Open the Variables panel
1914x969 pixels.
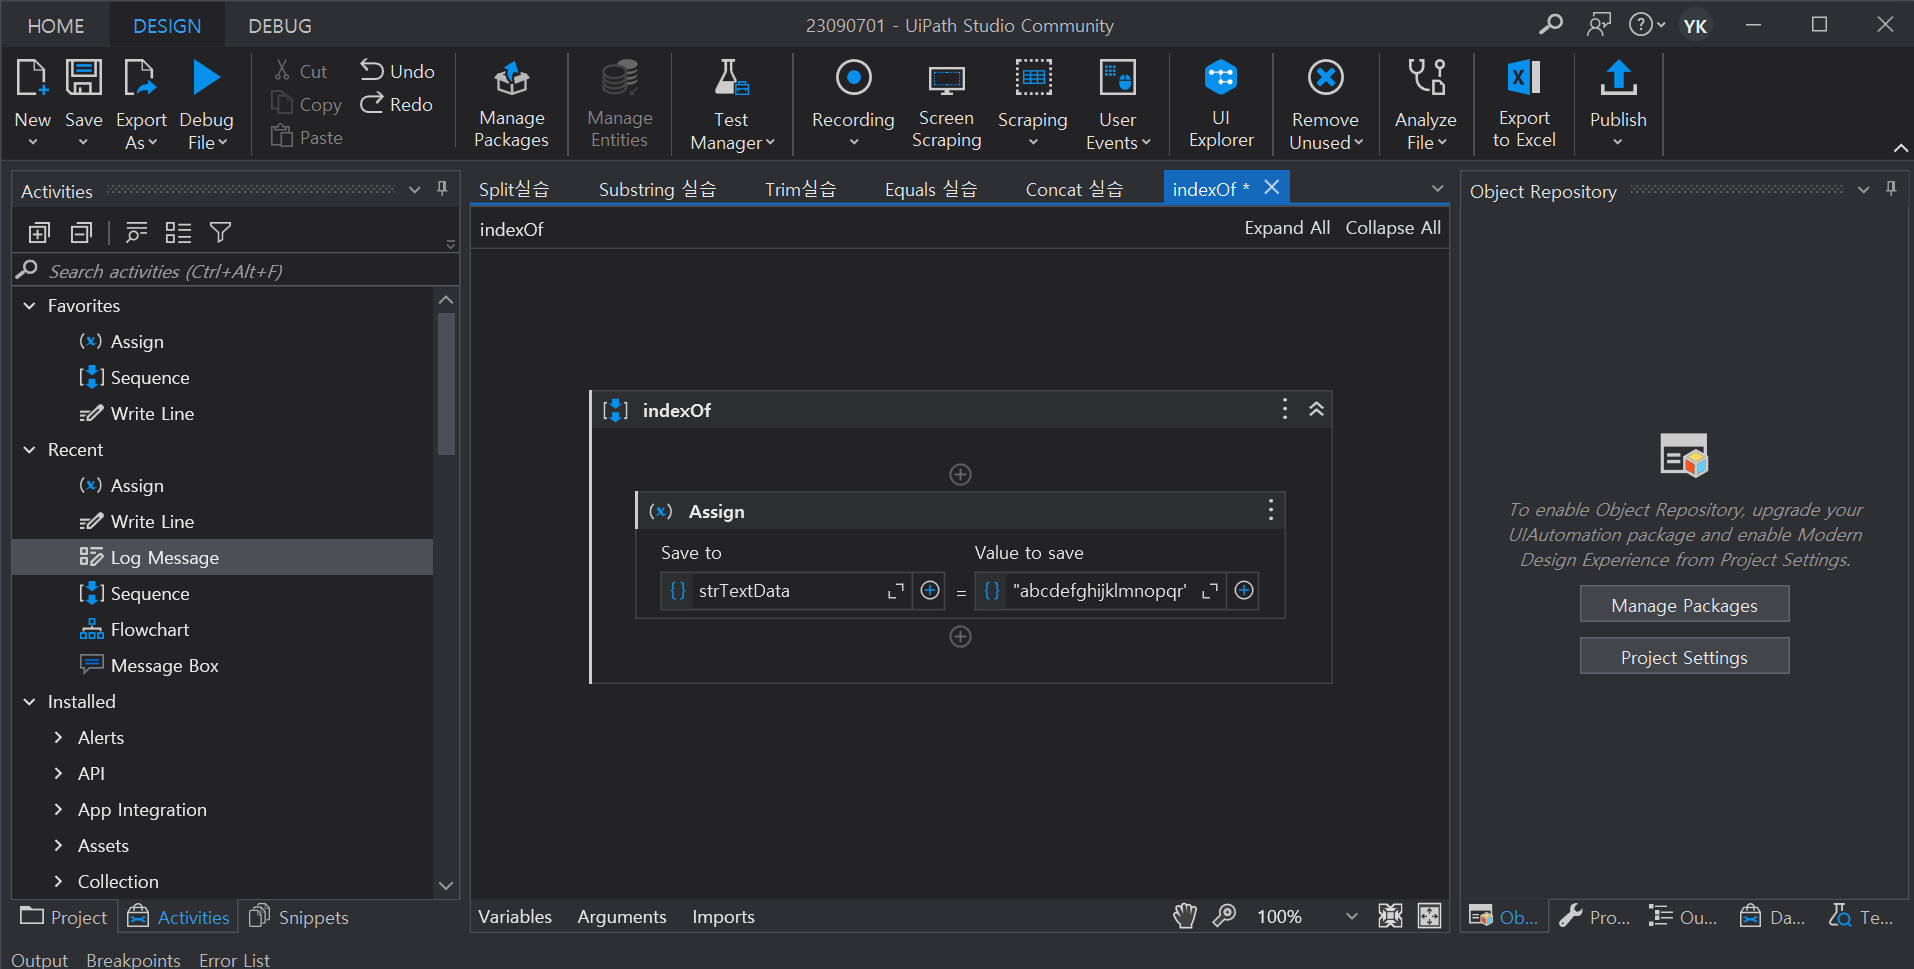515,916
